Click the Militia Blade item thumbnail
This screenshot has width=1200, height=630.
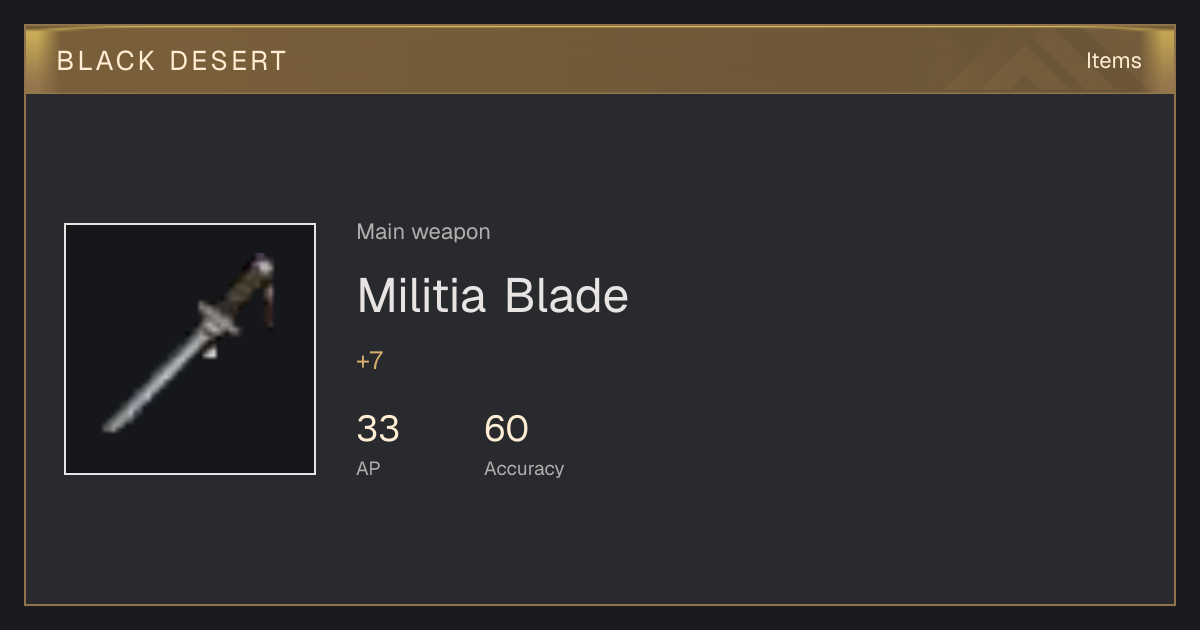tap(190, 349)
